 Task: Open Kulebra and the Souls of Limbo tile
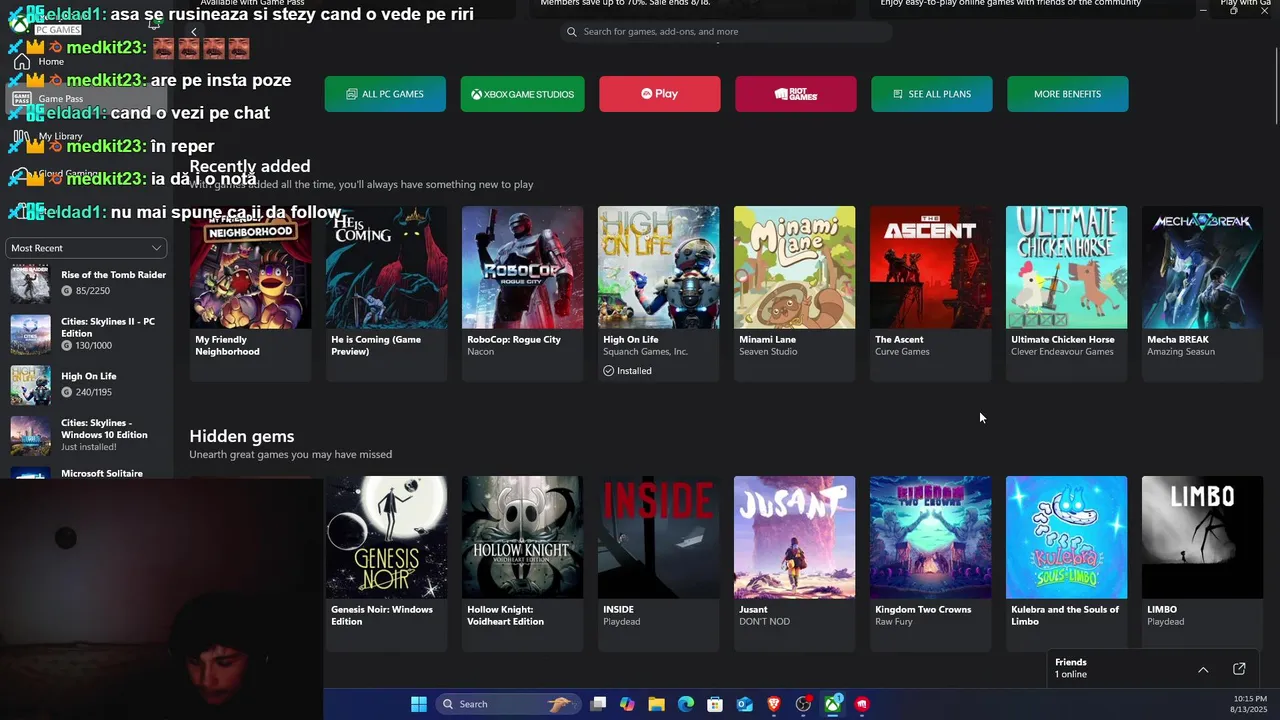pyautogui.click(x=1066, y=563)
